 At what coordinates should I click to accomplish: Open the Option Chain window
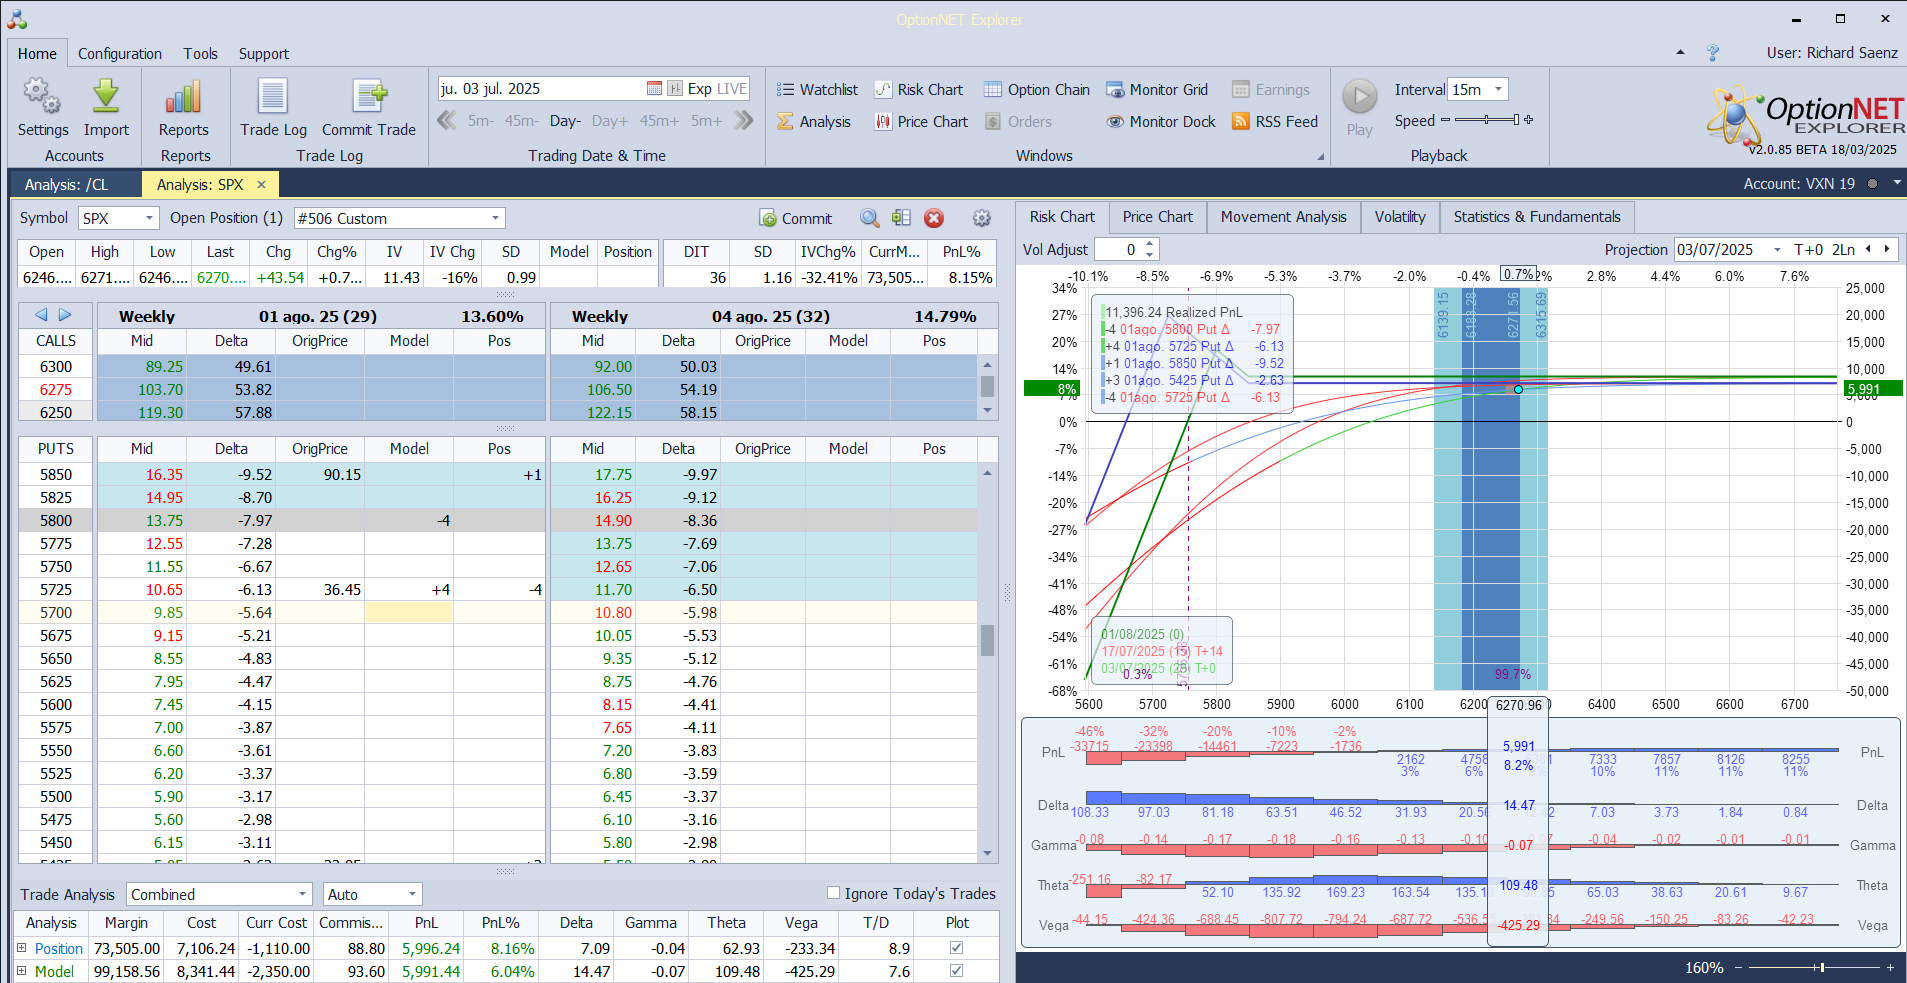[1037, 90]
